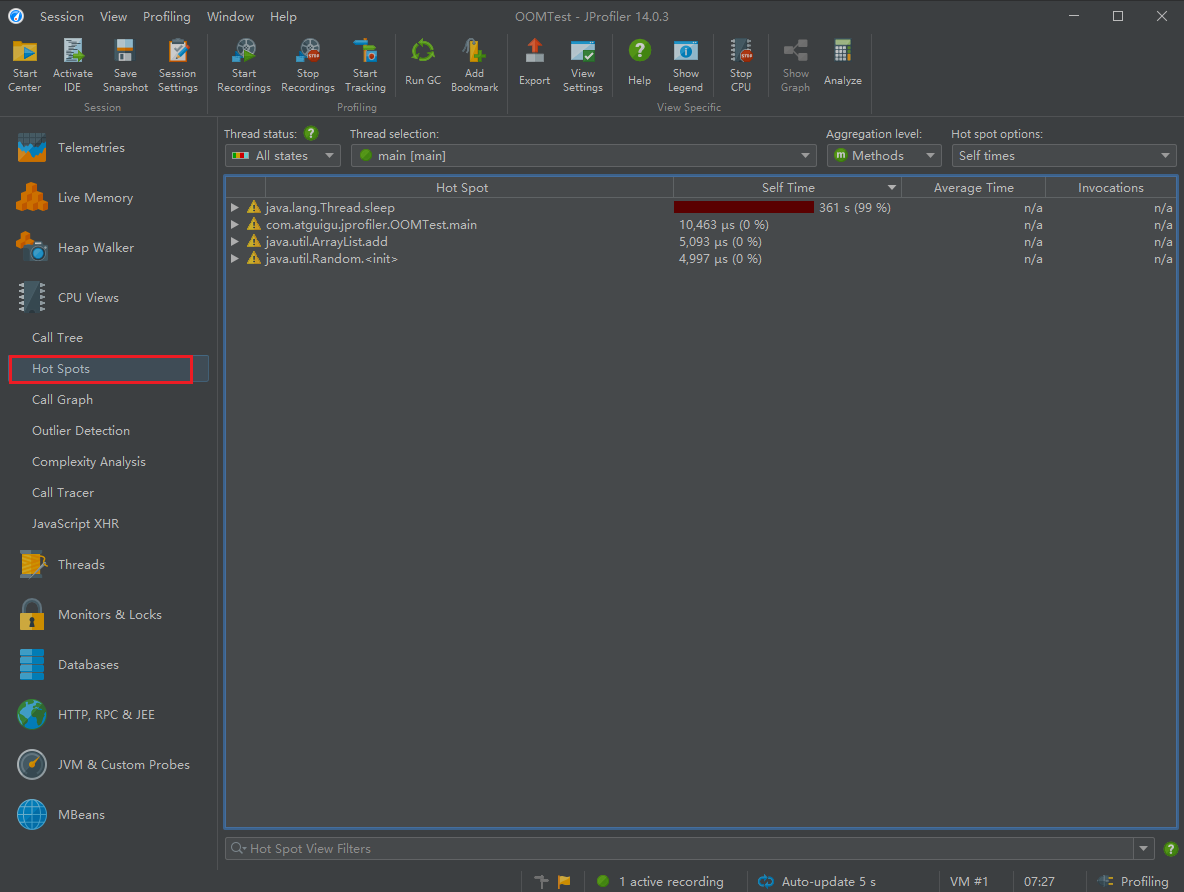The image size is (1184, 892).
Task: Select the Complexity Analysis view
Action: point(89,461)
